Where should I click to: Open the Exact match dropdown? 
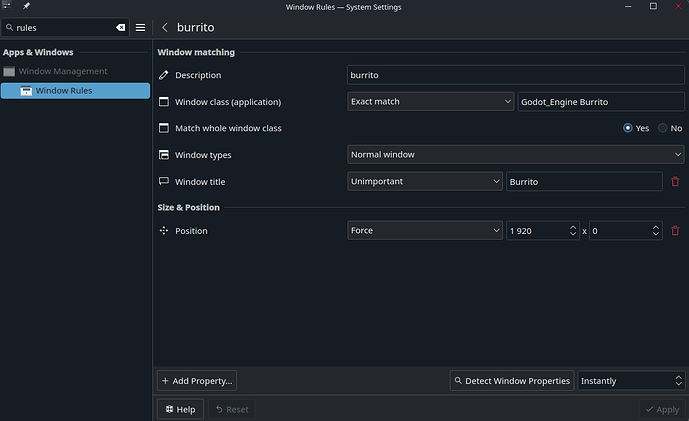click(x=429, y=101)
